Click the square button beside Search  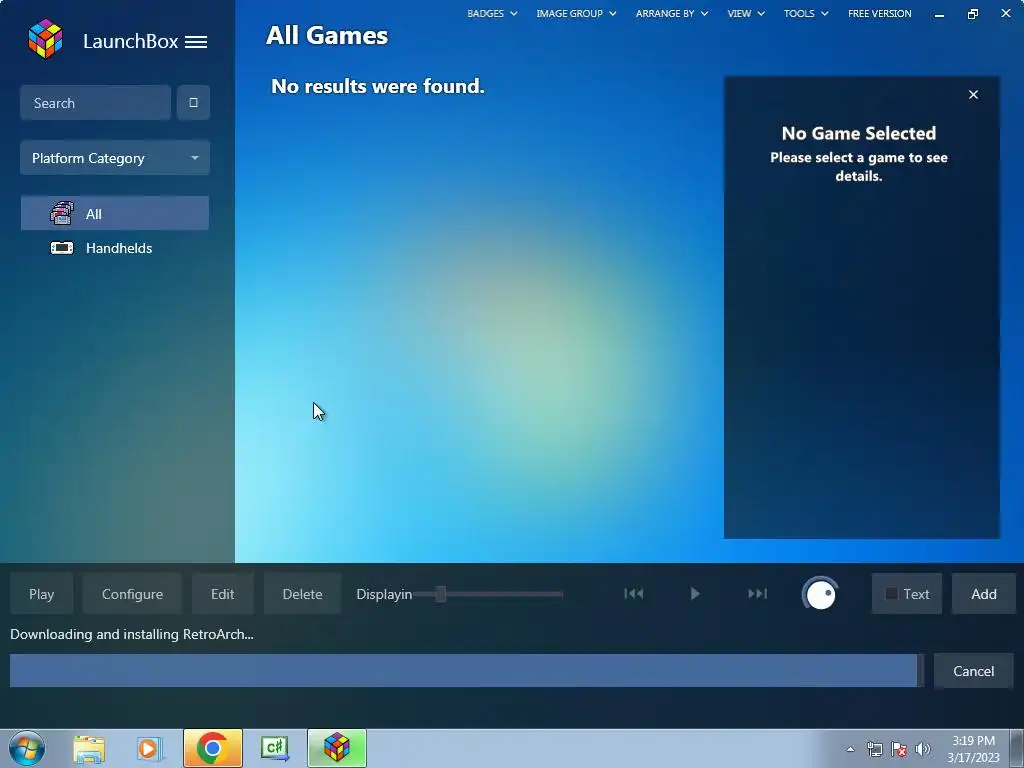193,103
